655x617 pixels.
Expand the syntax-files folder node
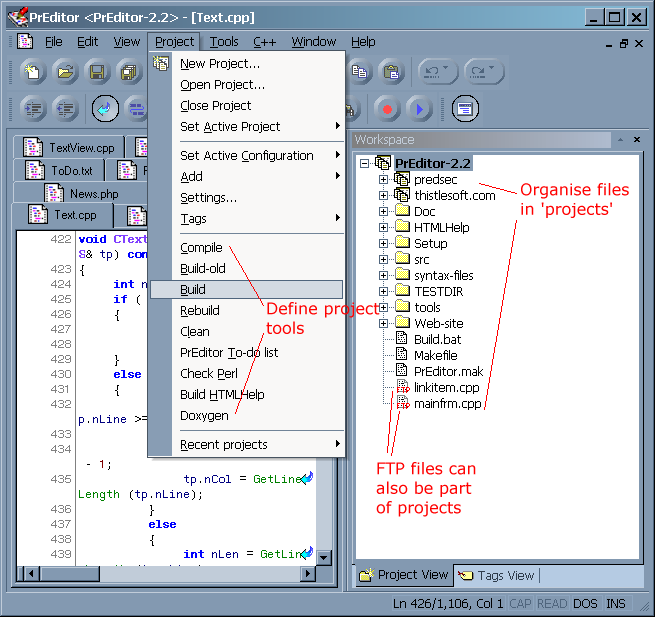tap(383, 275)
